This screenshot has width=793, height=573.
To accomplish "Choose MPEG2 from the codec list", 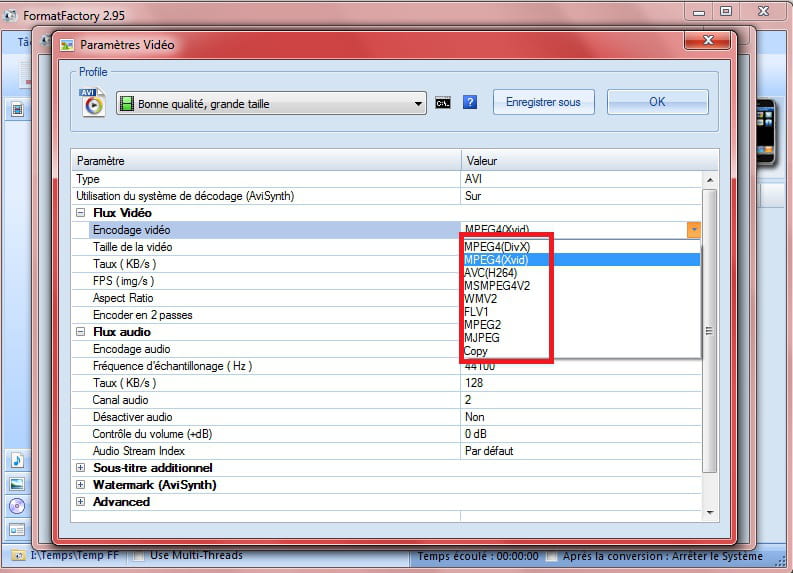I will (581, 325).
